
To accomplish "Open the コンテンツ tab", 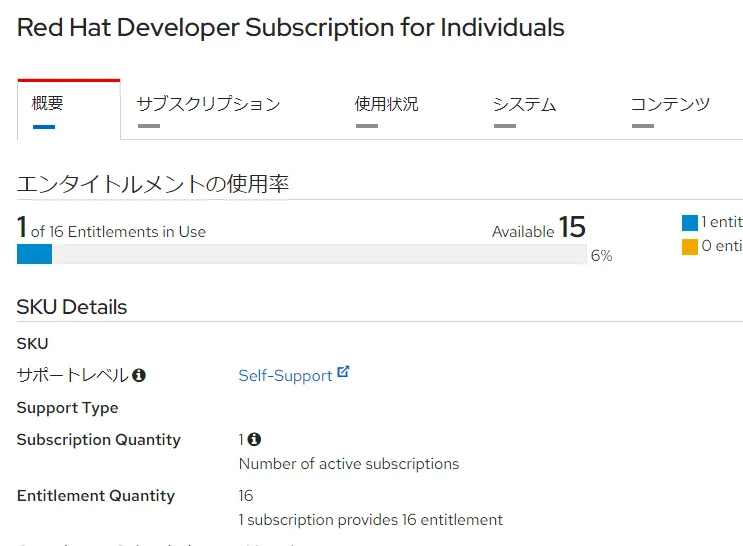I will click(670, 104).
